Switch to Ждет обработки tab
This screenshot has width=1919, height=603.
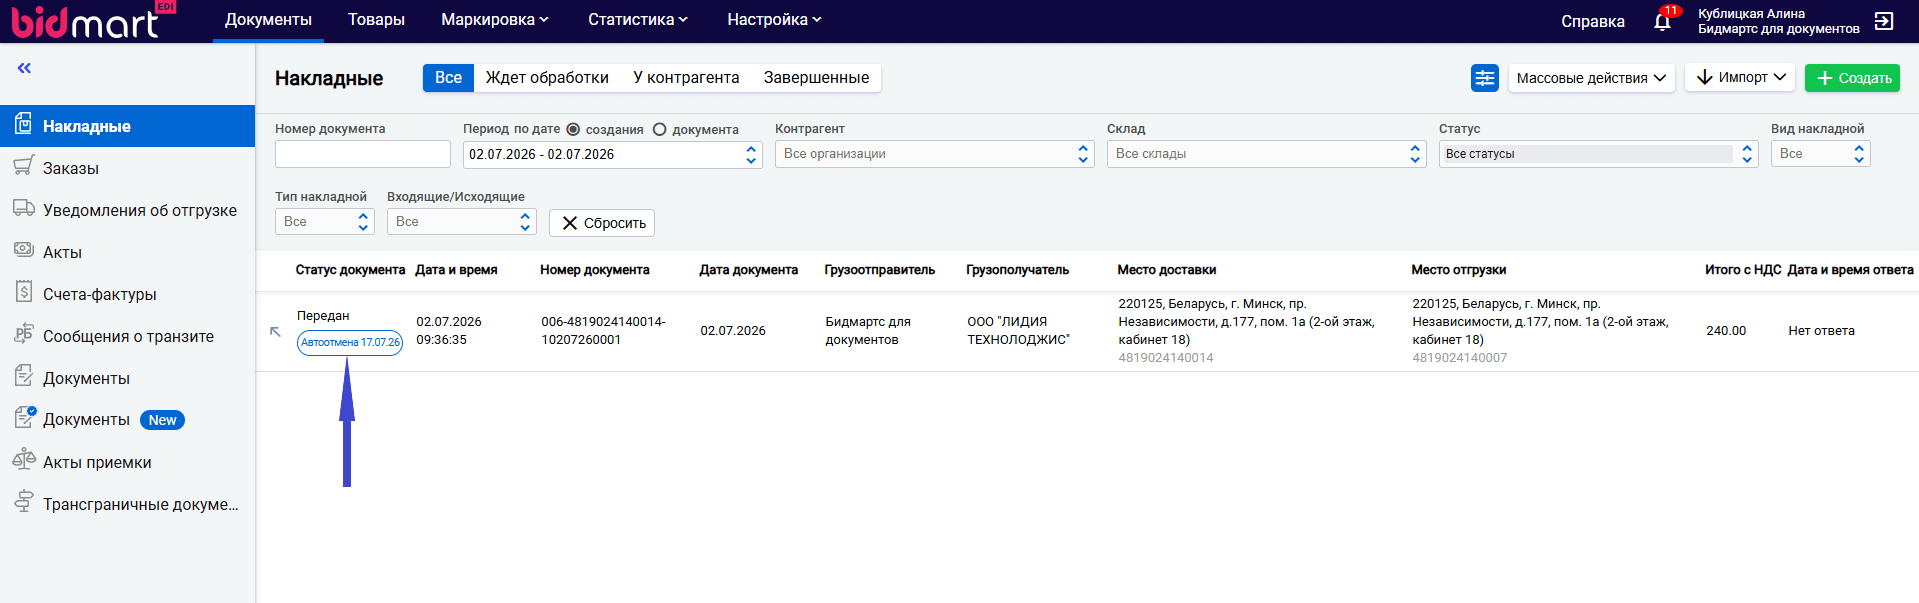547,78
